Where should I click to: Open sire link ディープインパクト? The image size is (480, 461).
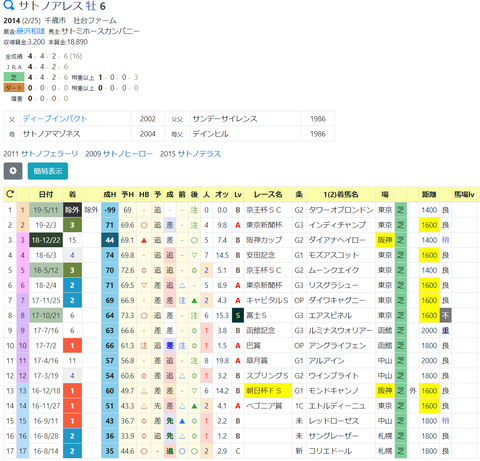(55, 119)
